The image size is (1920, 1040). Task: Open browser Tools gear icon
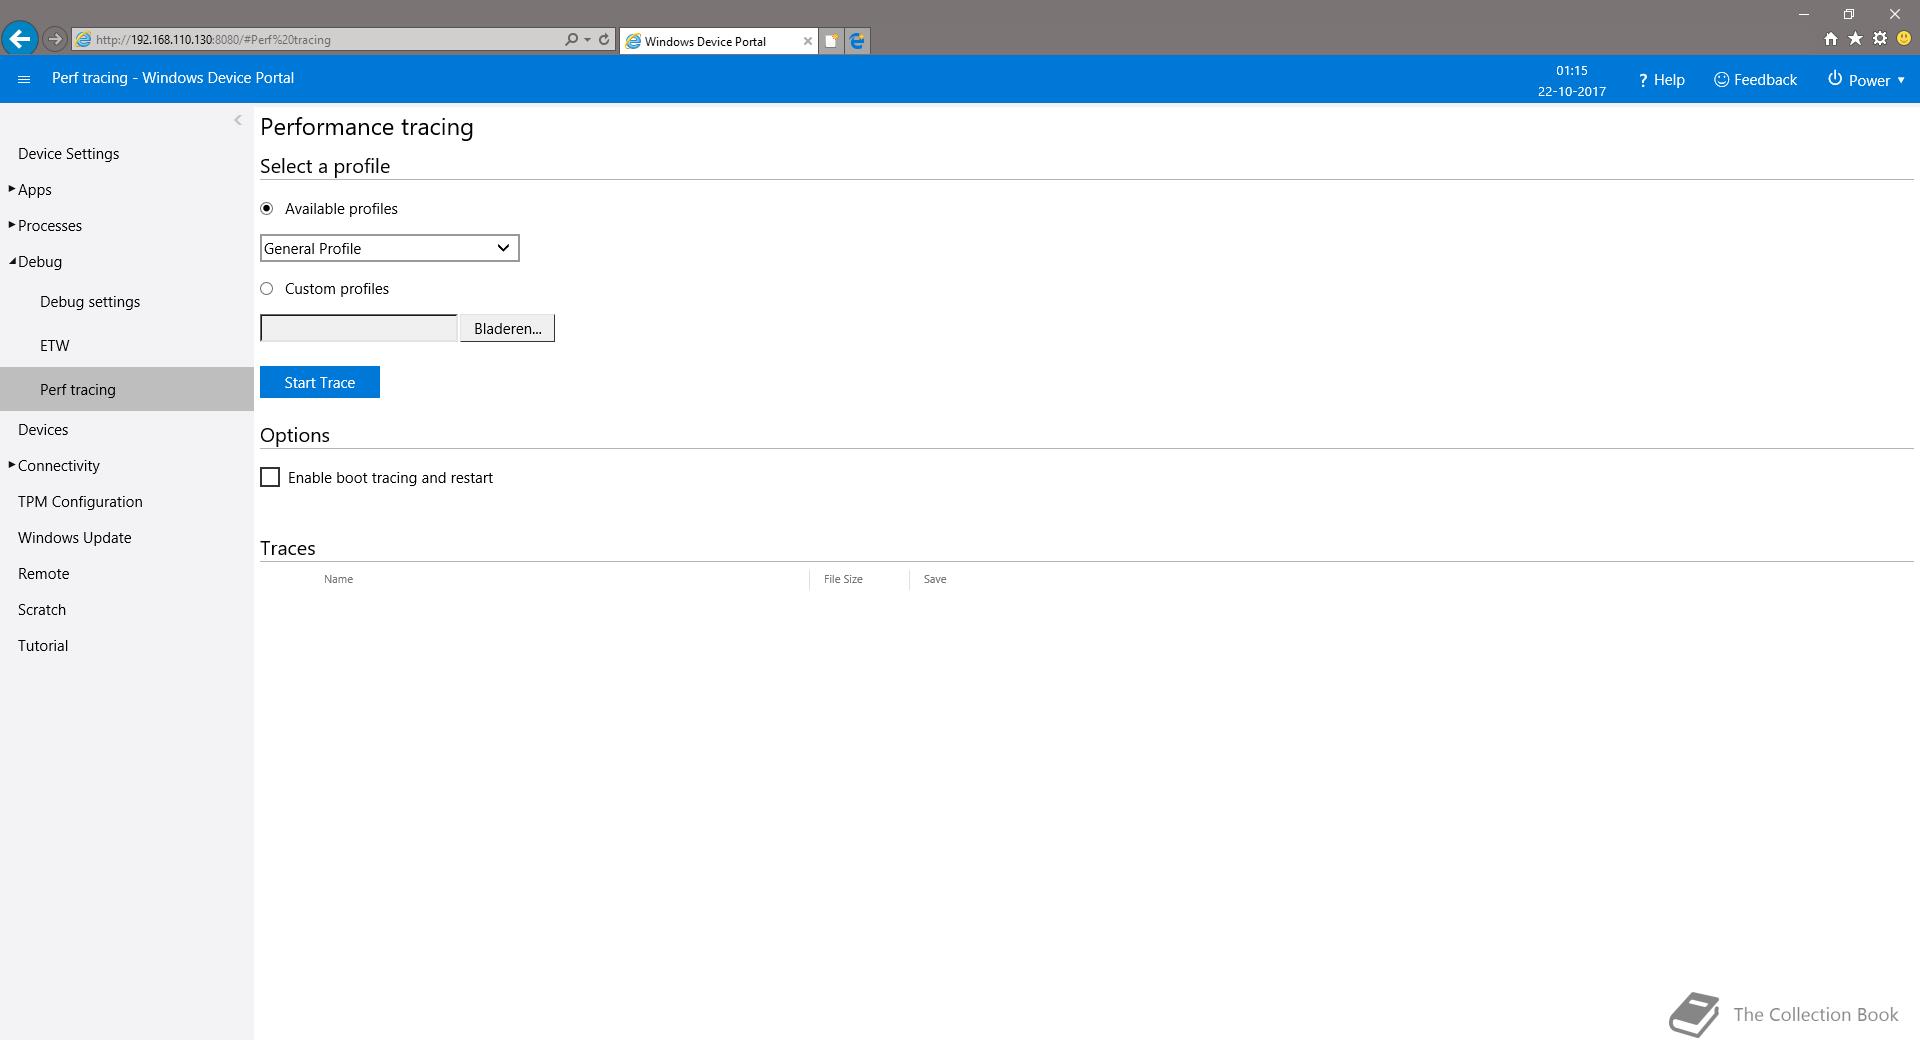point(1880,39)
